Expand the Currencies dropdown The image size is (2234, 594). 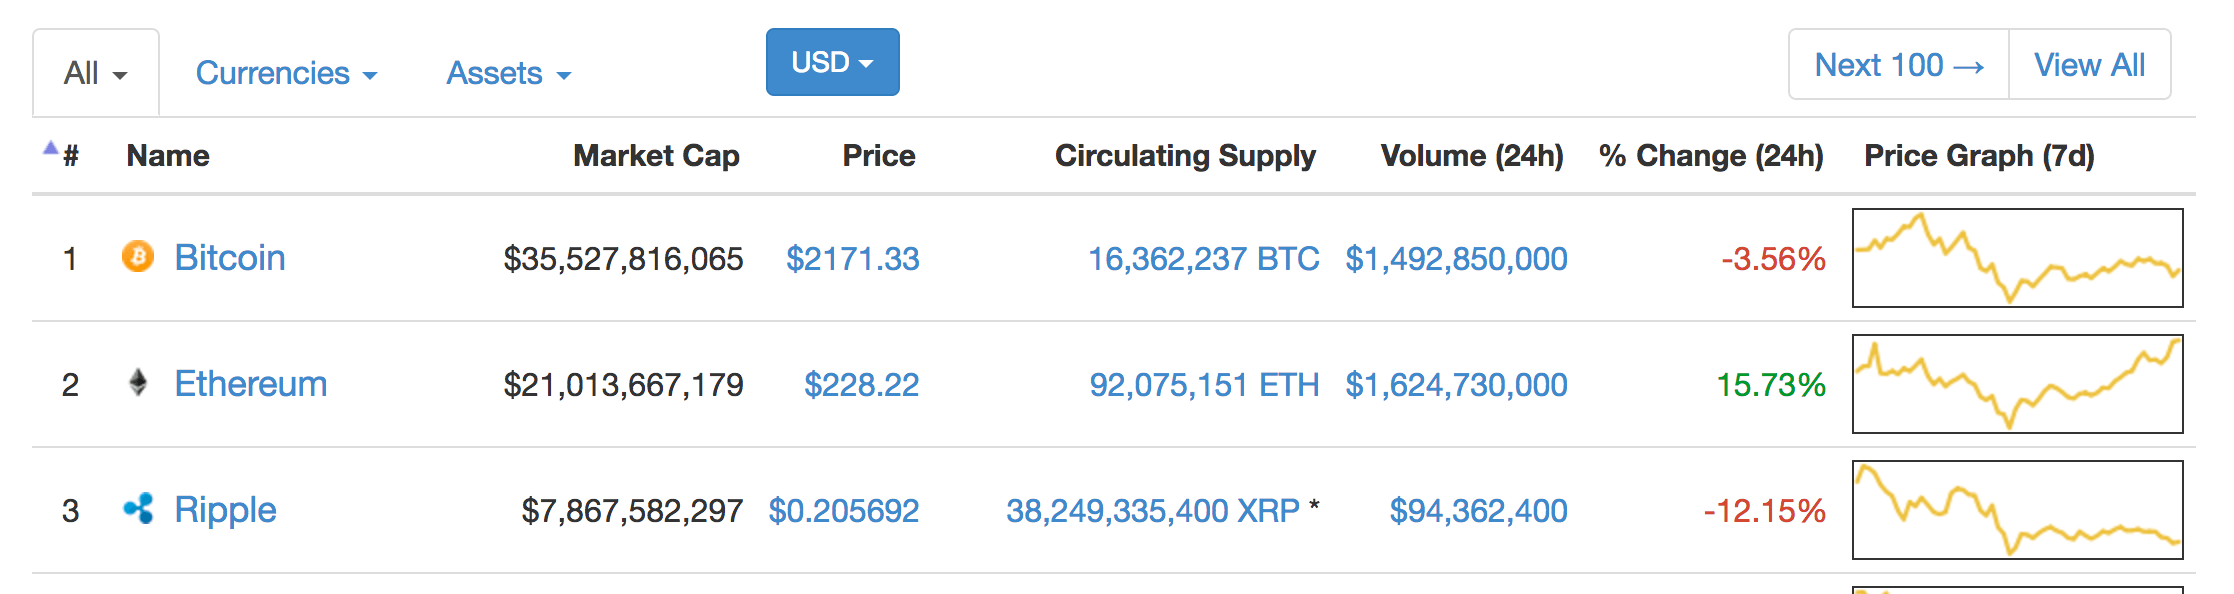click(286, 73)
